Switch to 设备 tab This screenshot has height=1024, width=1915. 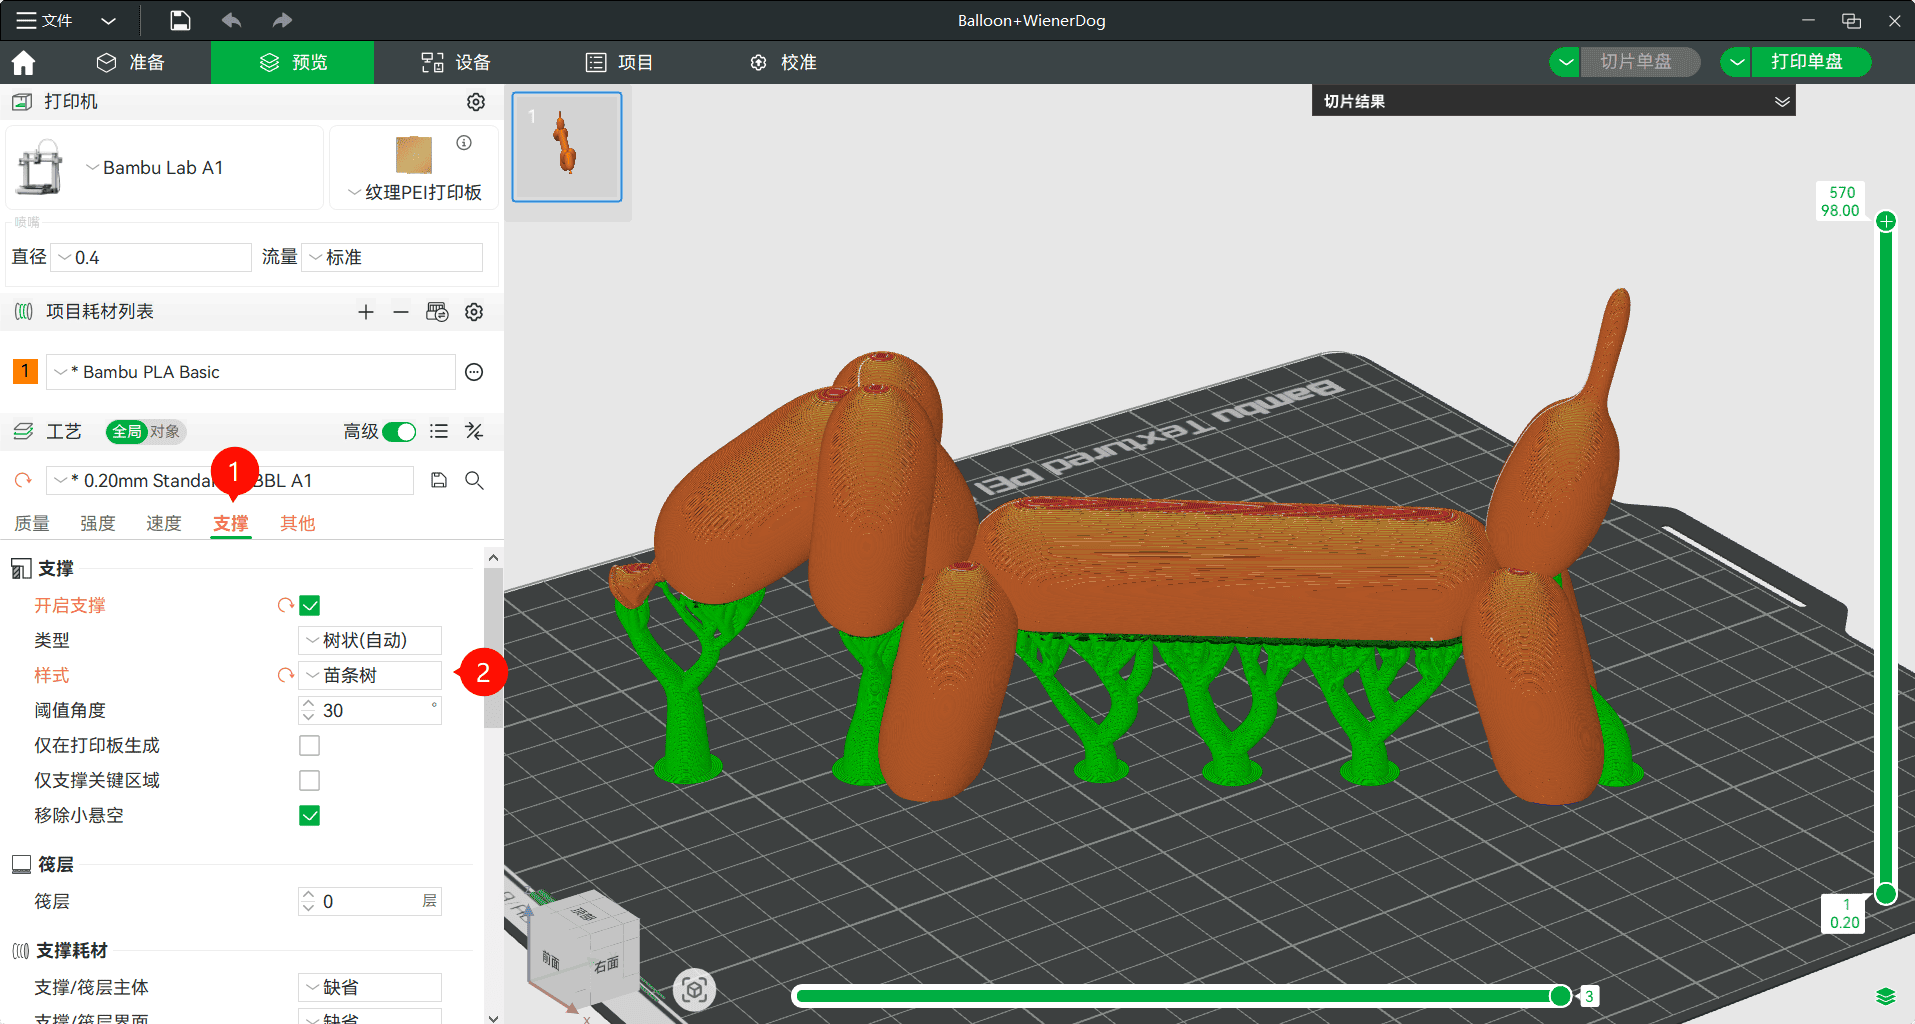pyautogui.click(x=455, y=62)
